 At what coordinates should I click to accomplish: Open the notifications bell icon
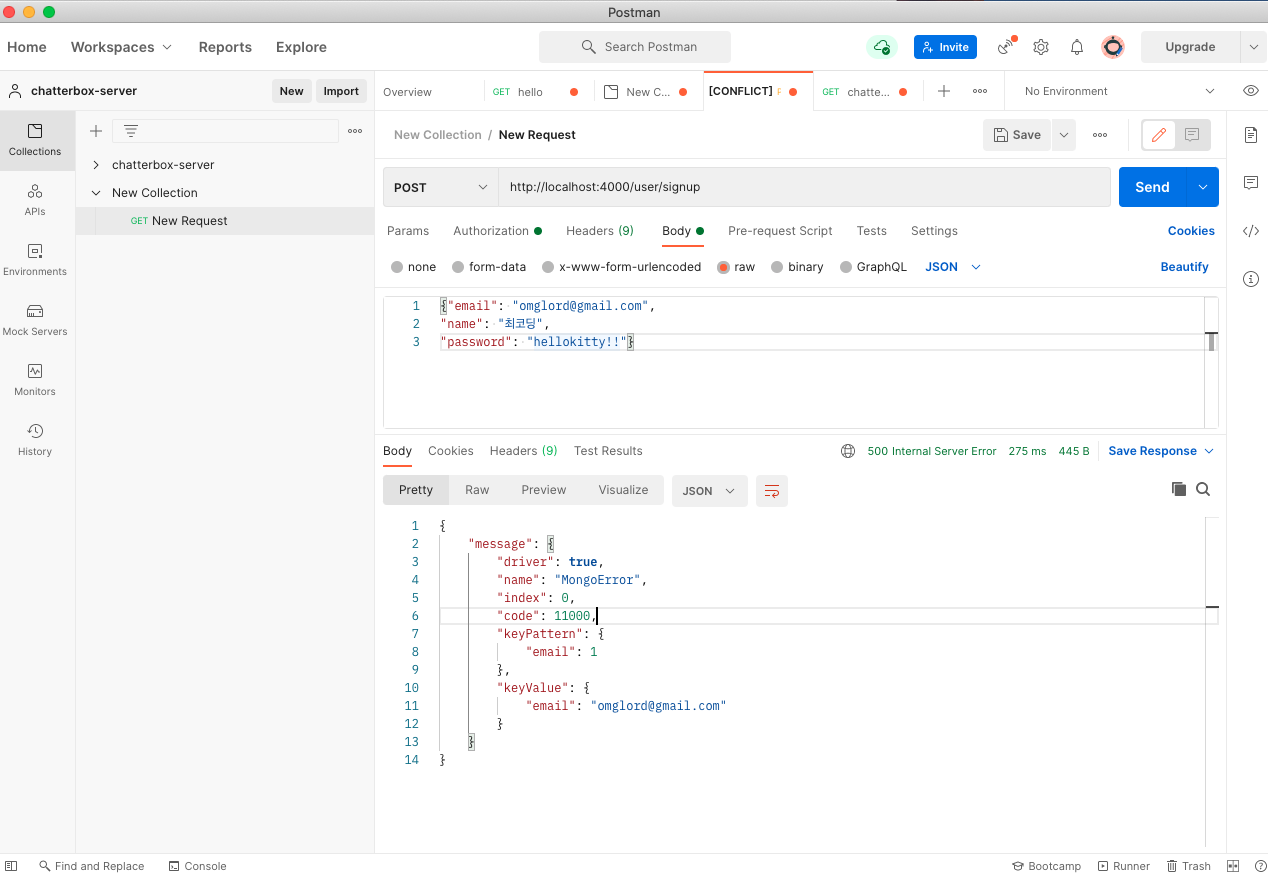1077,47
